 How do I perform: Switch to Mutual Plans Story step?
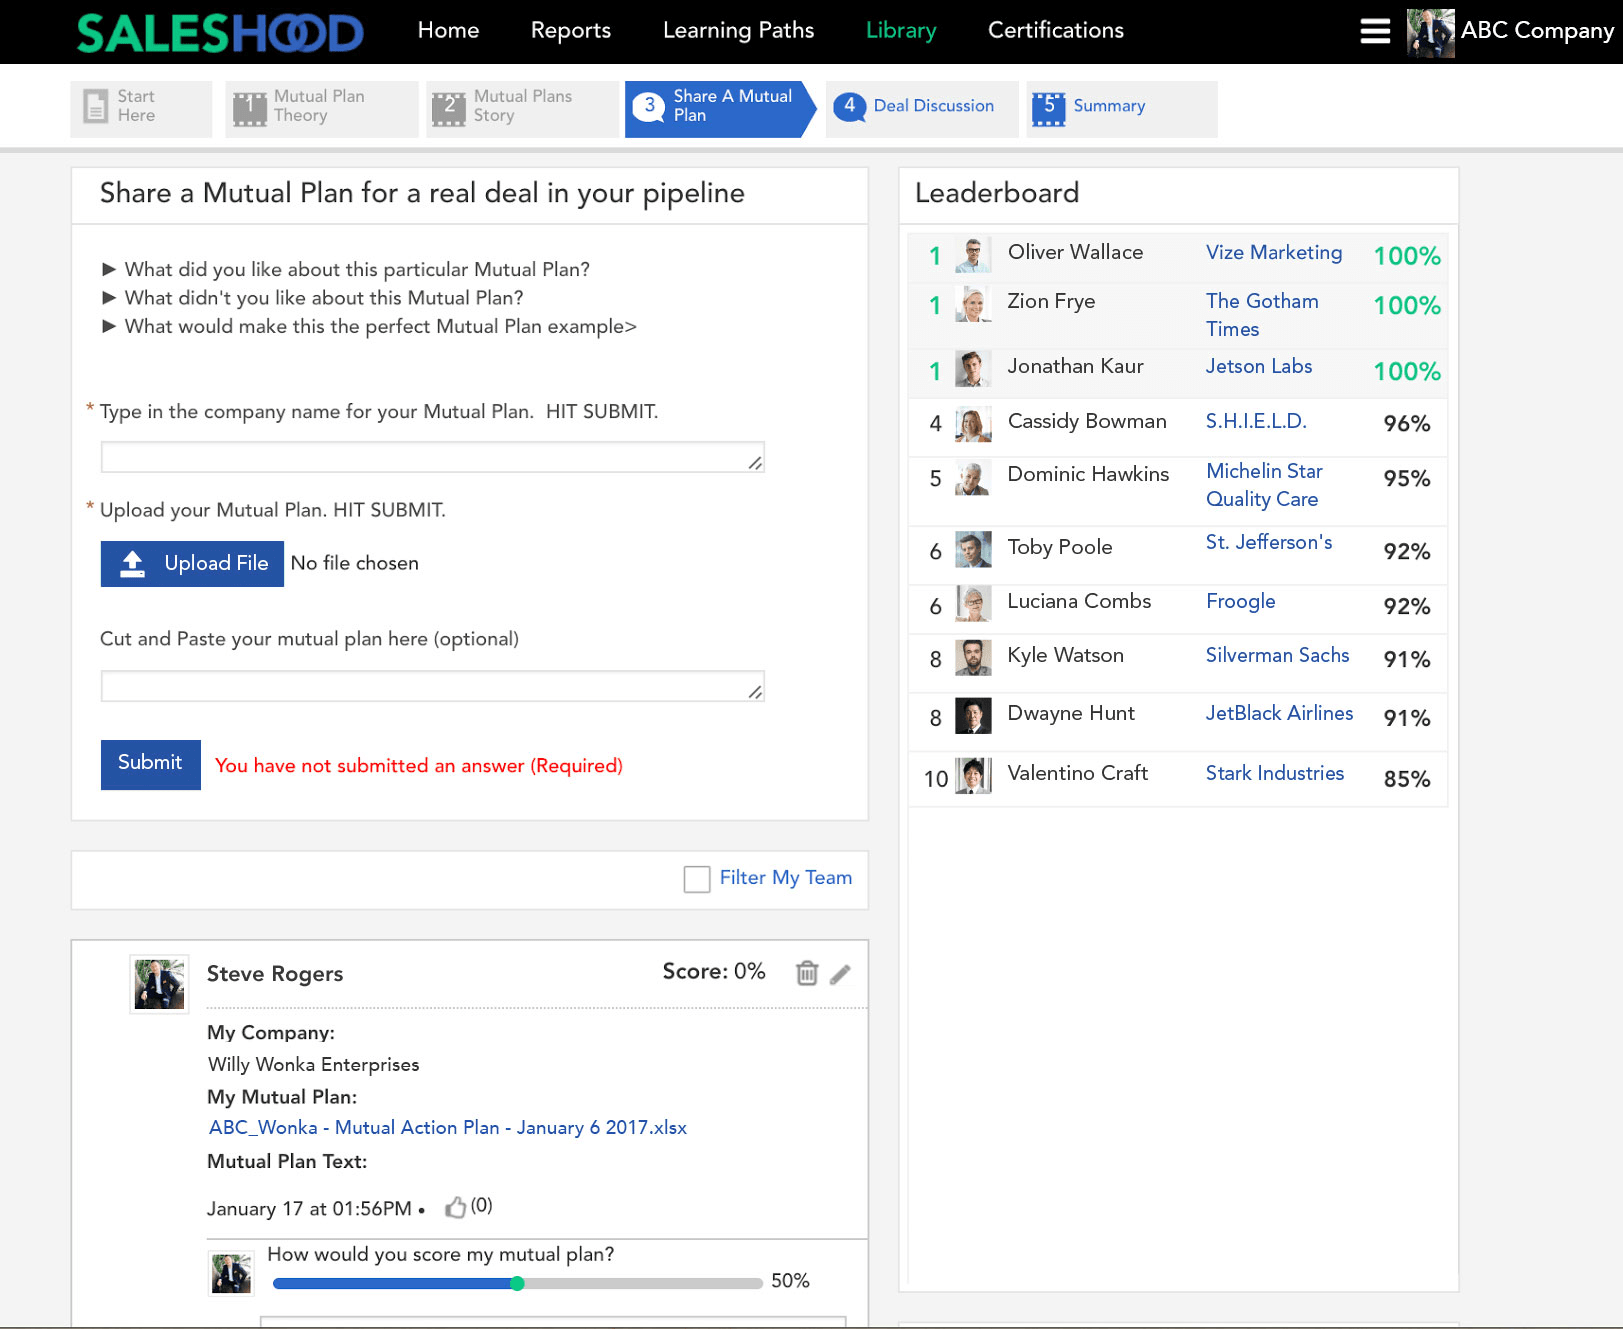pyautogui.click(x=522, y=108)
